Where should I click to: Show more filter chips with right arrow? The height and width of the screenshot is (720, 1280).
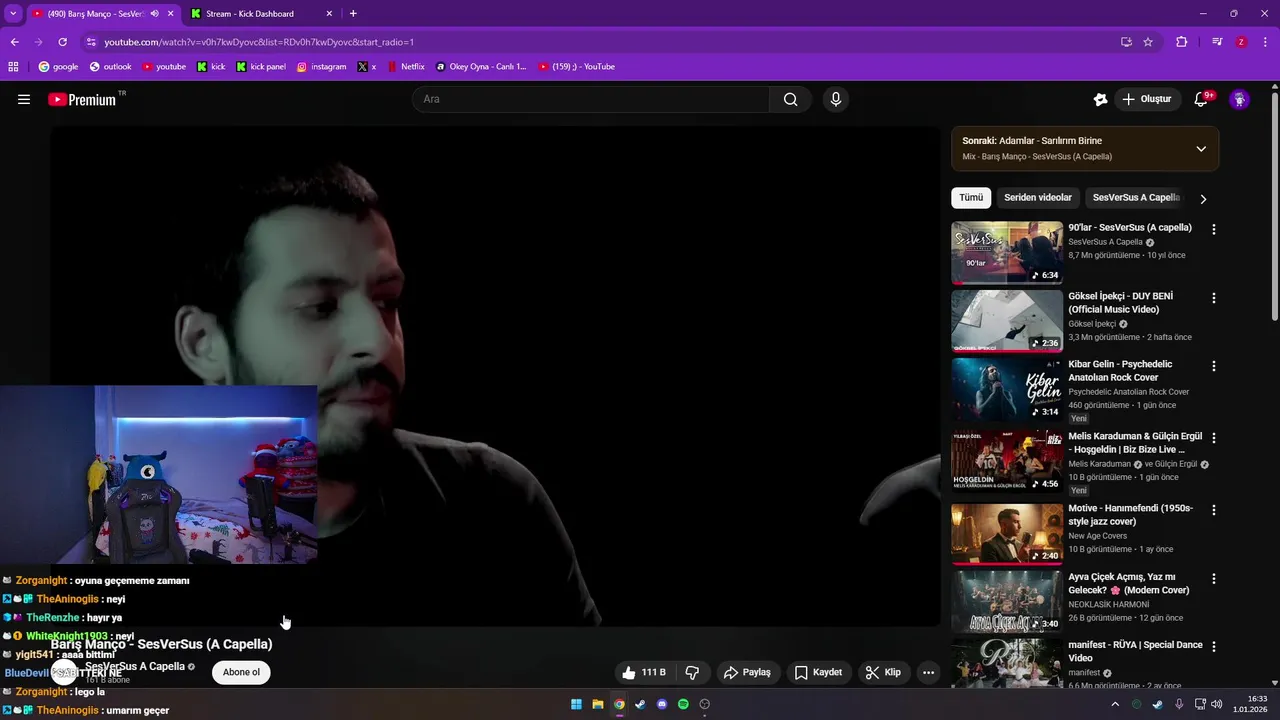pos(1203,199)
